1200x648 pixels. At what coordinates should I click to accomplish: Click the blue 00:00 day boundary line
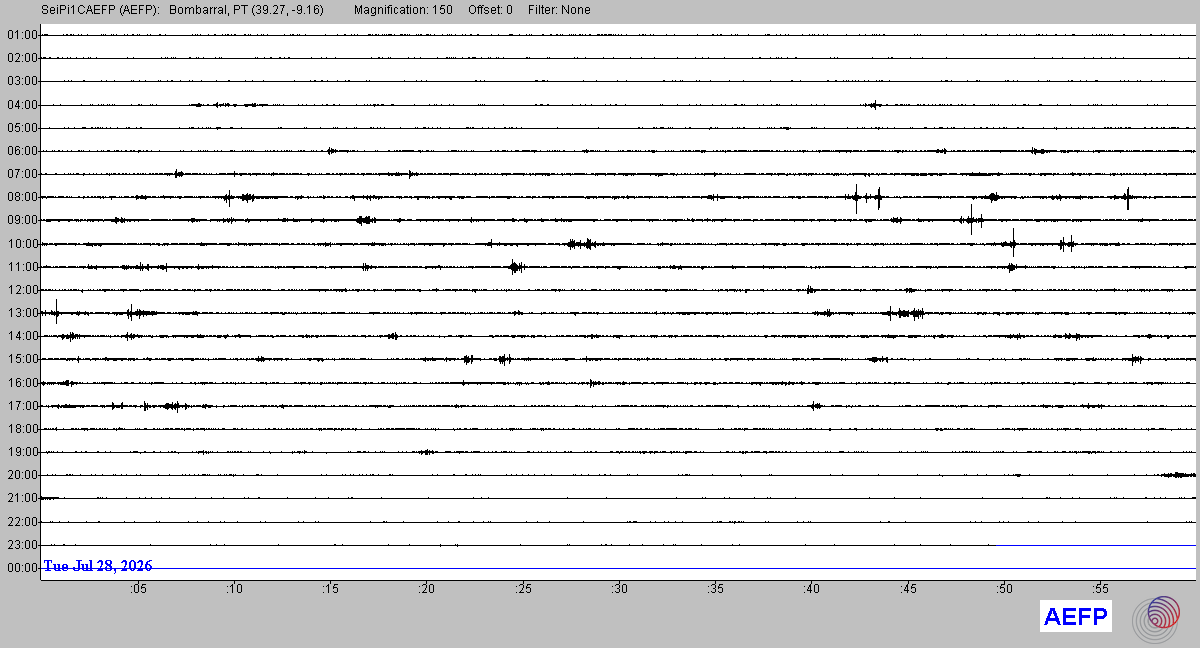(619, 568)
